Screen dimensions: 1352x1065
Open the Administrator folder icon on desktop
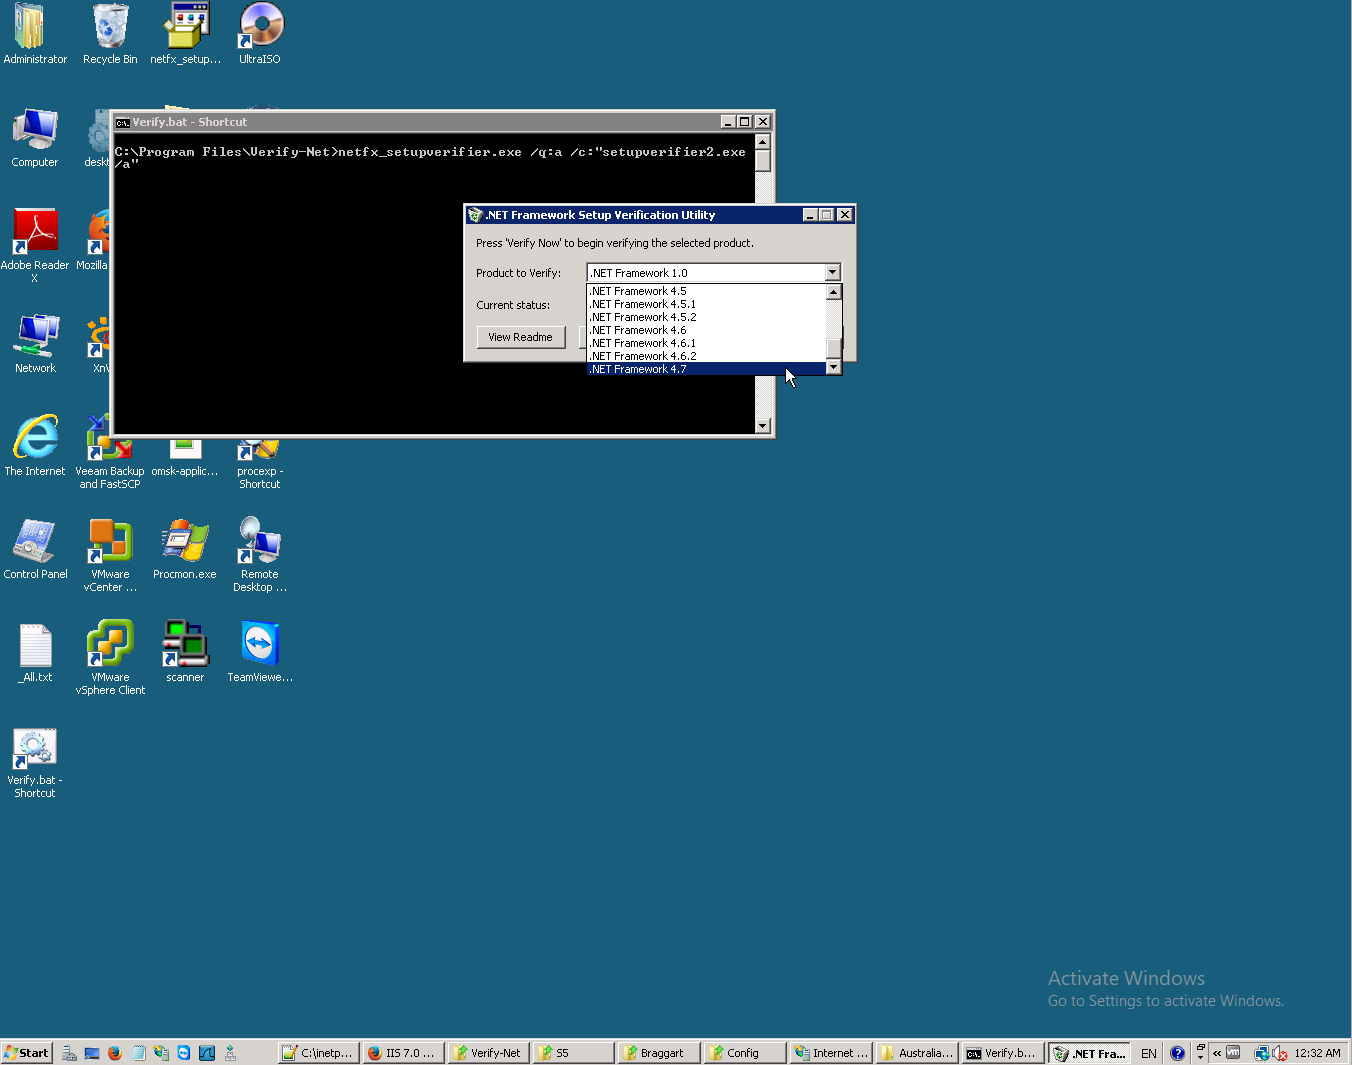[35, 35]
